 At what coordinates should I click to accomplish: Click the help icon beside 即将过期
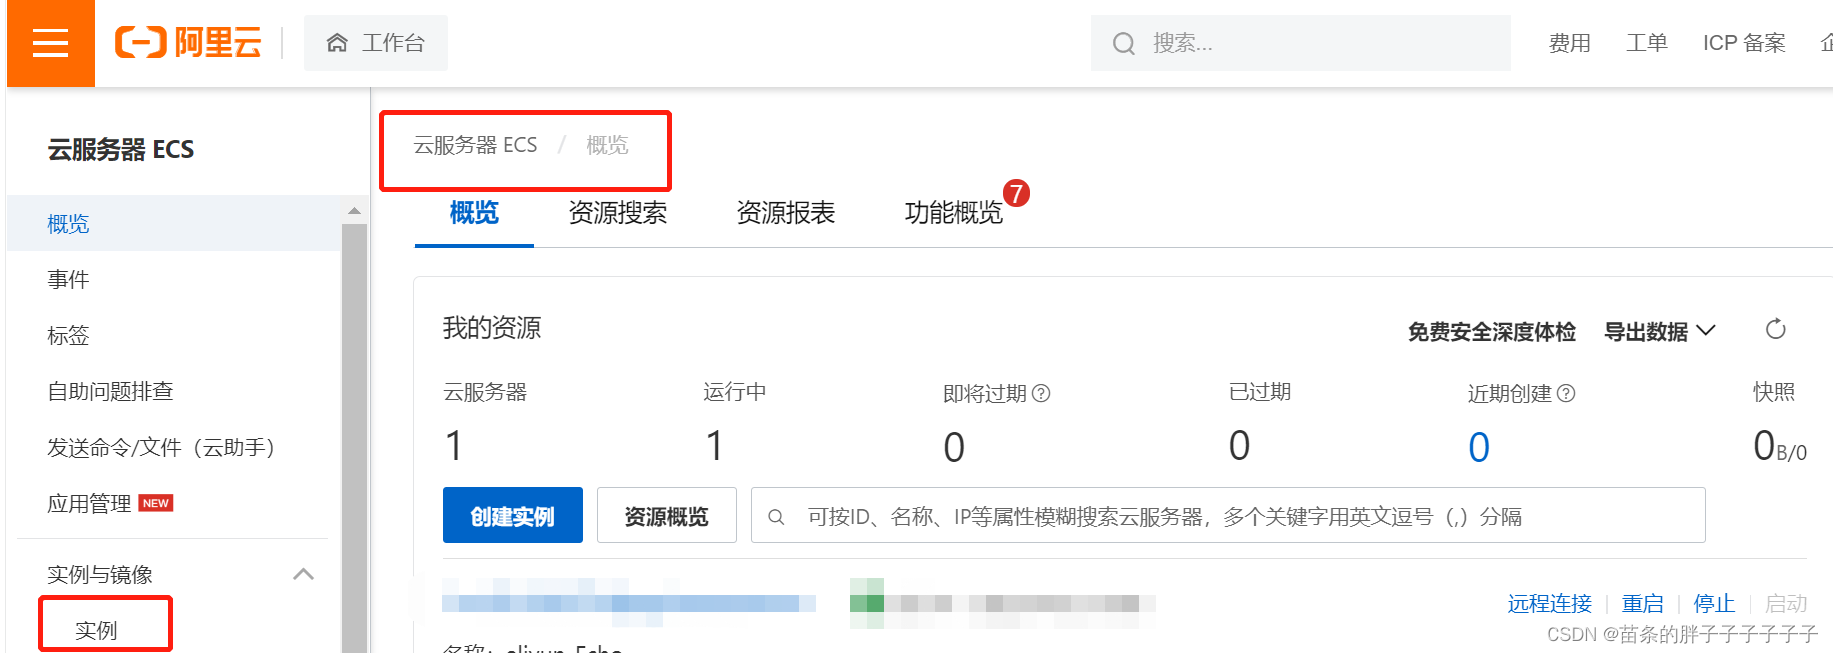(x=1041, y=394)
